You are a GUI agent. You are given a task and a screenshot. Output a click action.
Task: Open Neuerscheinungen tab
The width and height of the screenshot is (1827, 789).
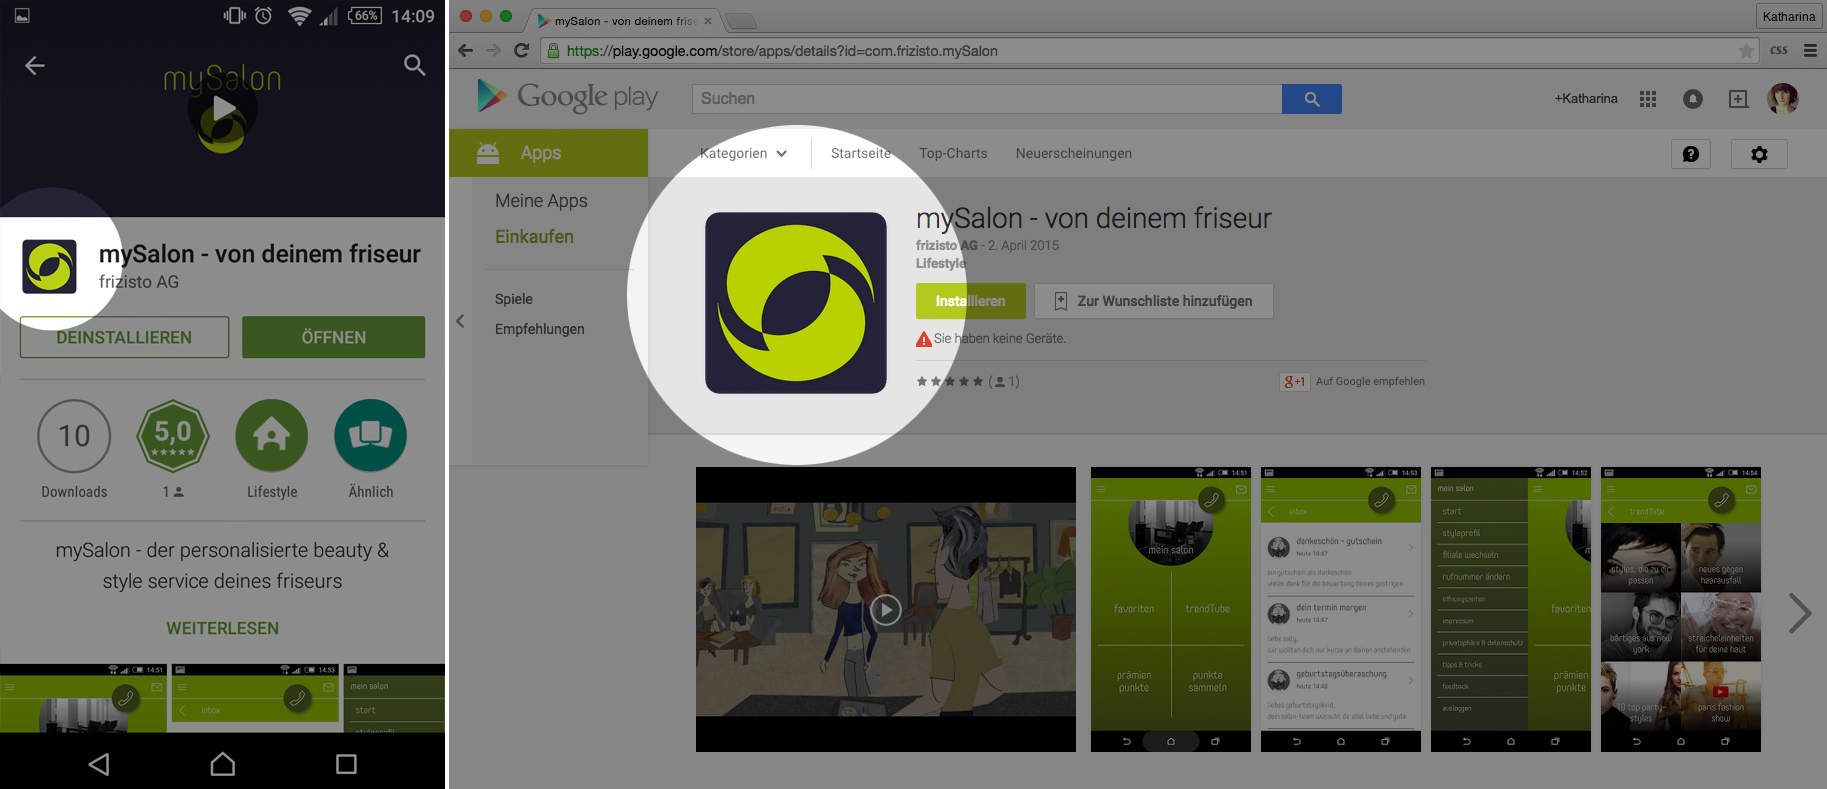click(x=1074, y=153)
